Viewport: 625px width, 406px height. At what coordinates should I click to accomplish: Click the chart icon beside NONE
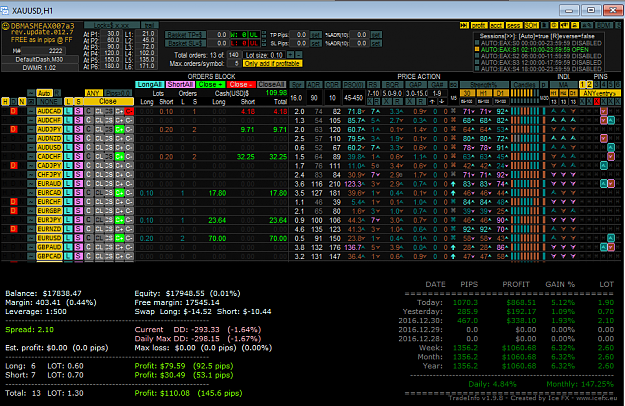point(31,102)
